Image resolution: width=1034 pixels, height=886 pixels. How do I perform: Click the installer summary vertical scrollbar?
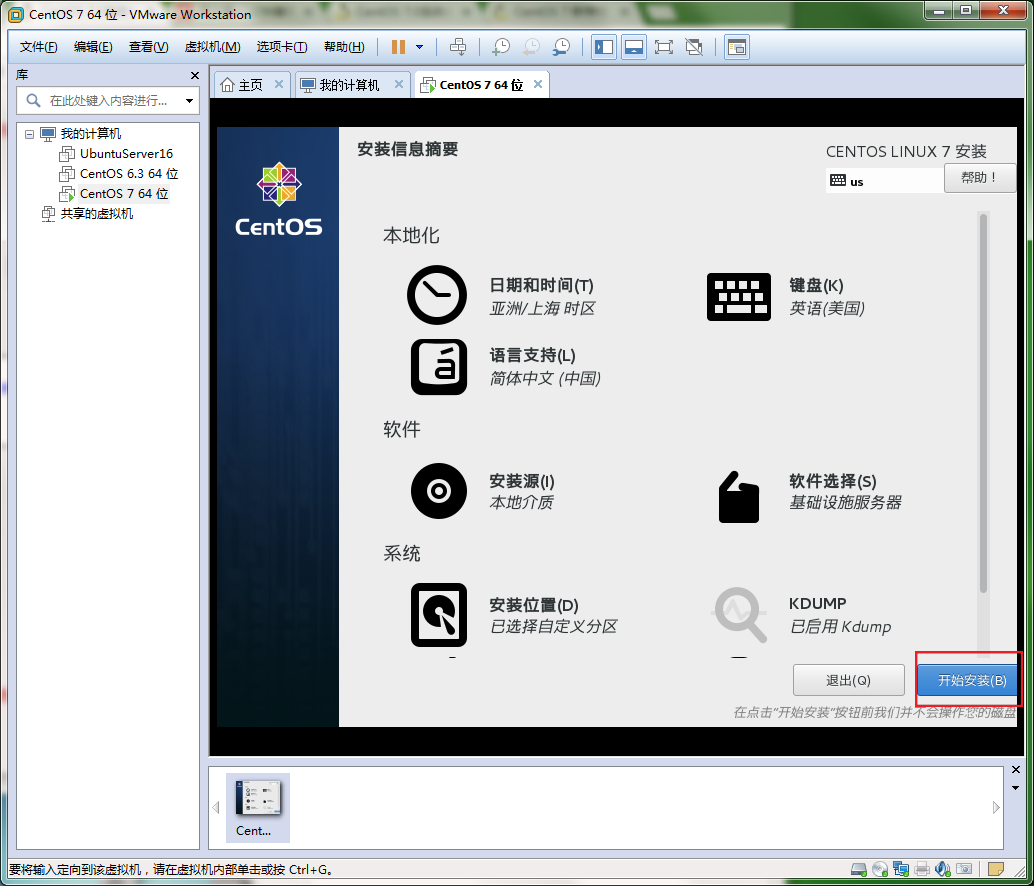[983, 403]
